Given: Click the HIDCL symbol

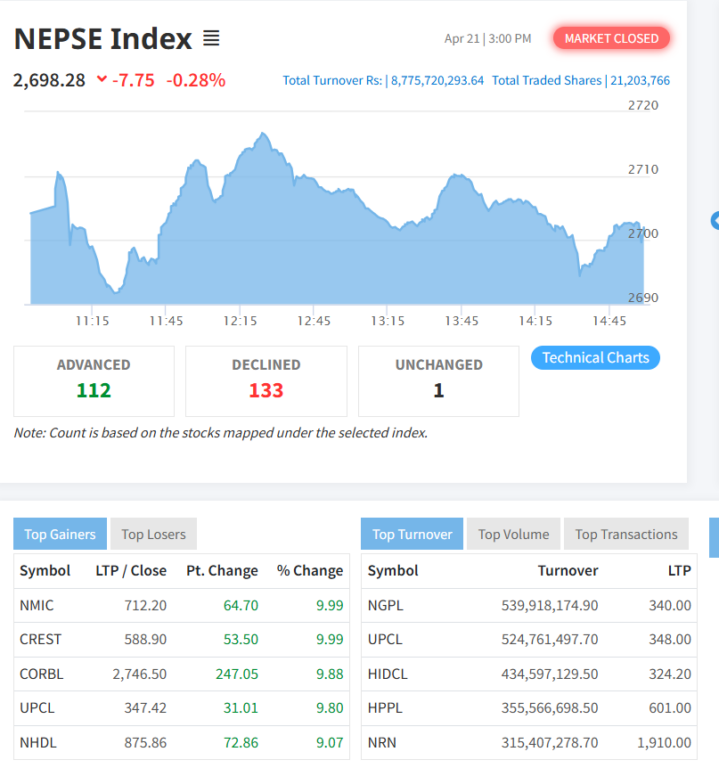Looking at the screenshot, I should click(x=388, y=674).
